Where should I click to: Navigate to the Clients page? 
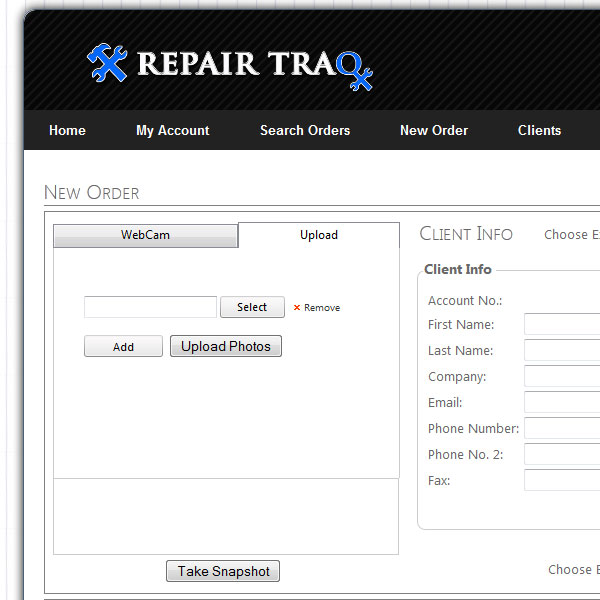[539, 130]
